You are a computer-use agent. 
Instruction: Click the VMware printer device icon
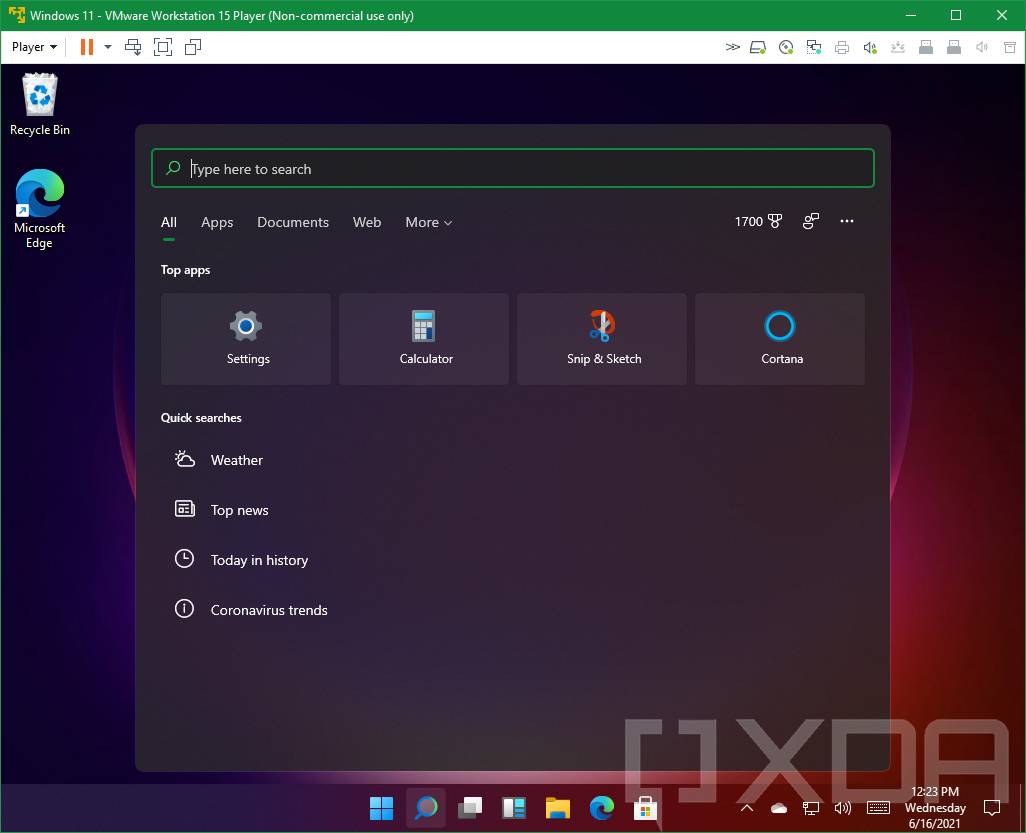(x=842, y=47)
